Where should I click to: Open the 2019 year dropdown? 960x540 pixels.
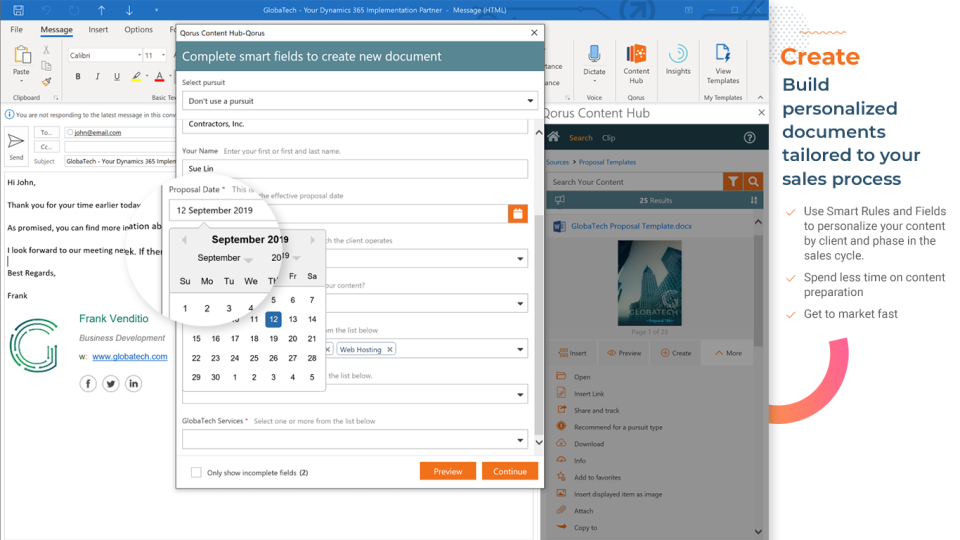click(x=286, y=257)
